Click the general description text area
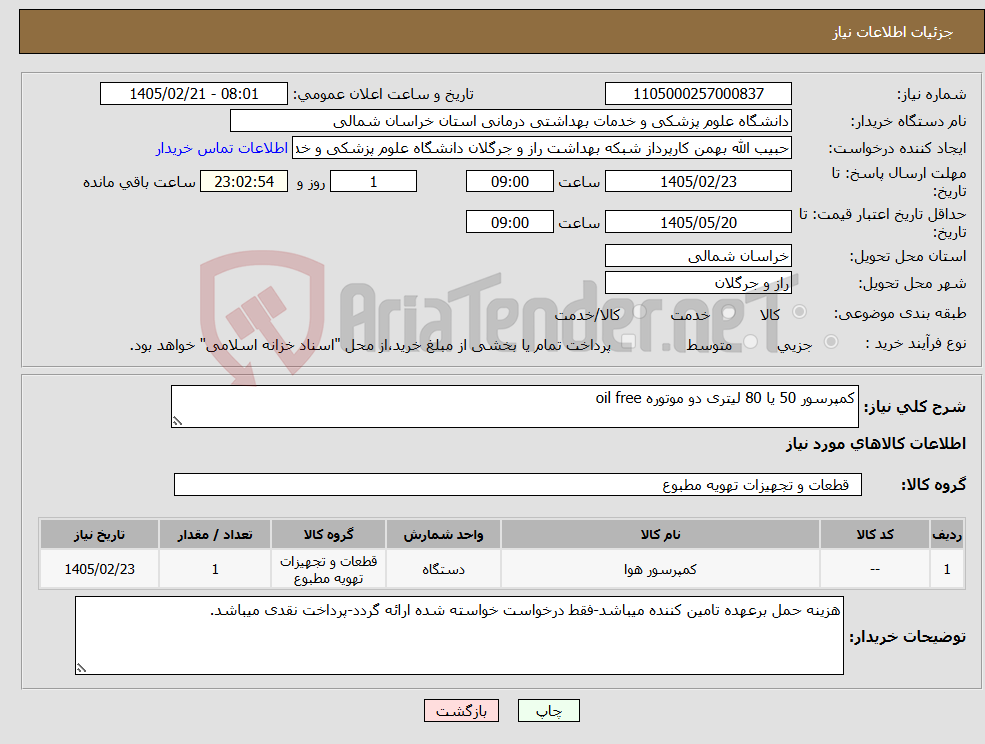This screenshot has height=744, width=985. pyautogui.click(x=514, y=407)
